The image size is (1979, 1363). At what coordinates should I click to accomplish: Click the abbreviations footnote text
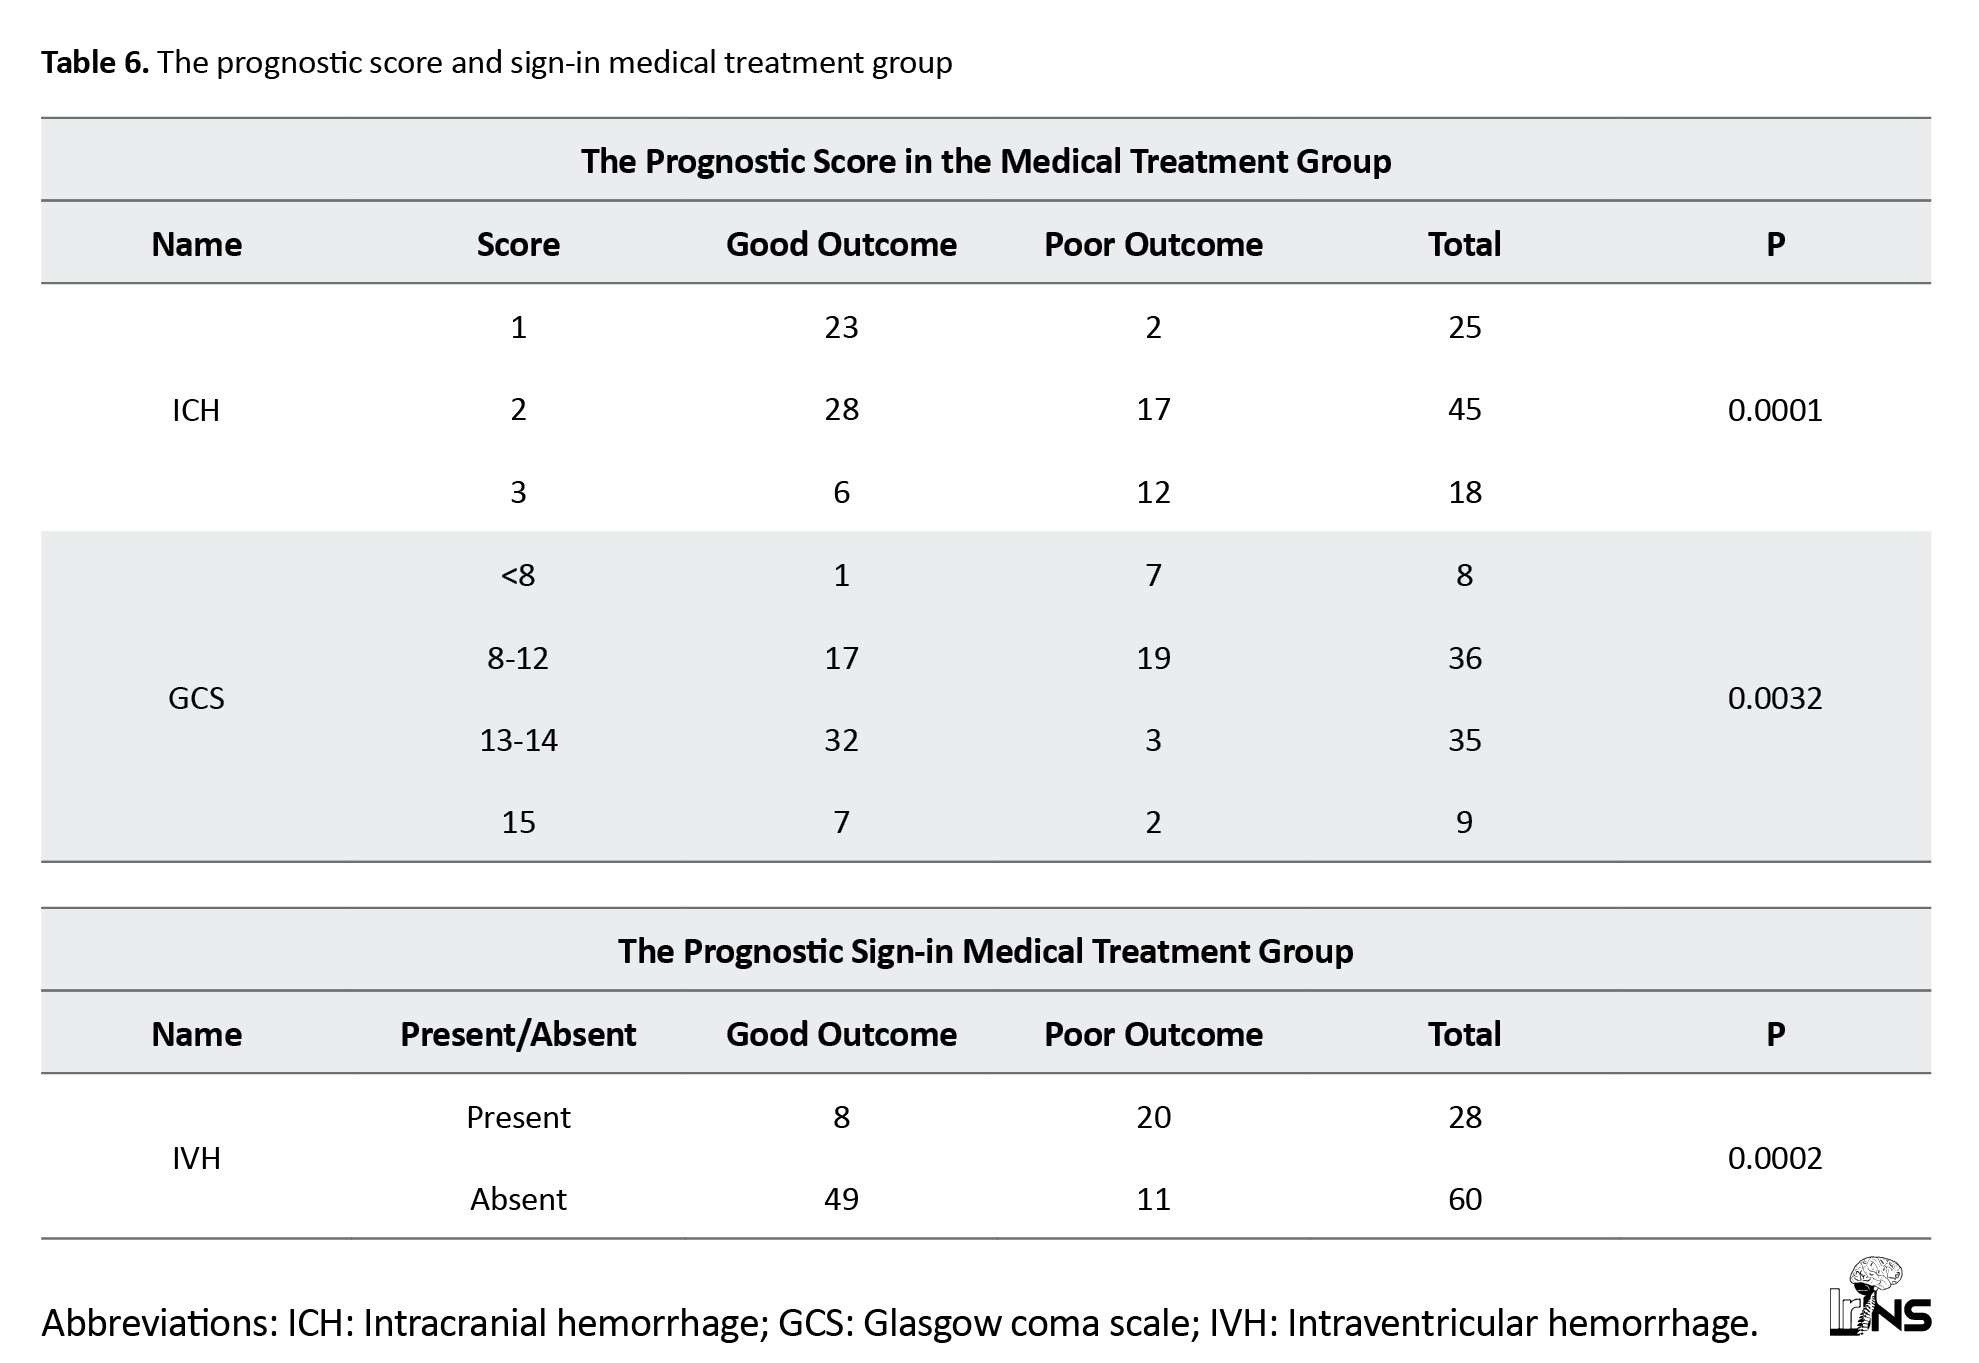pos(898,1323)
